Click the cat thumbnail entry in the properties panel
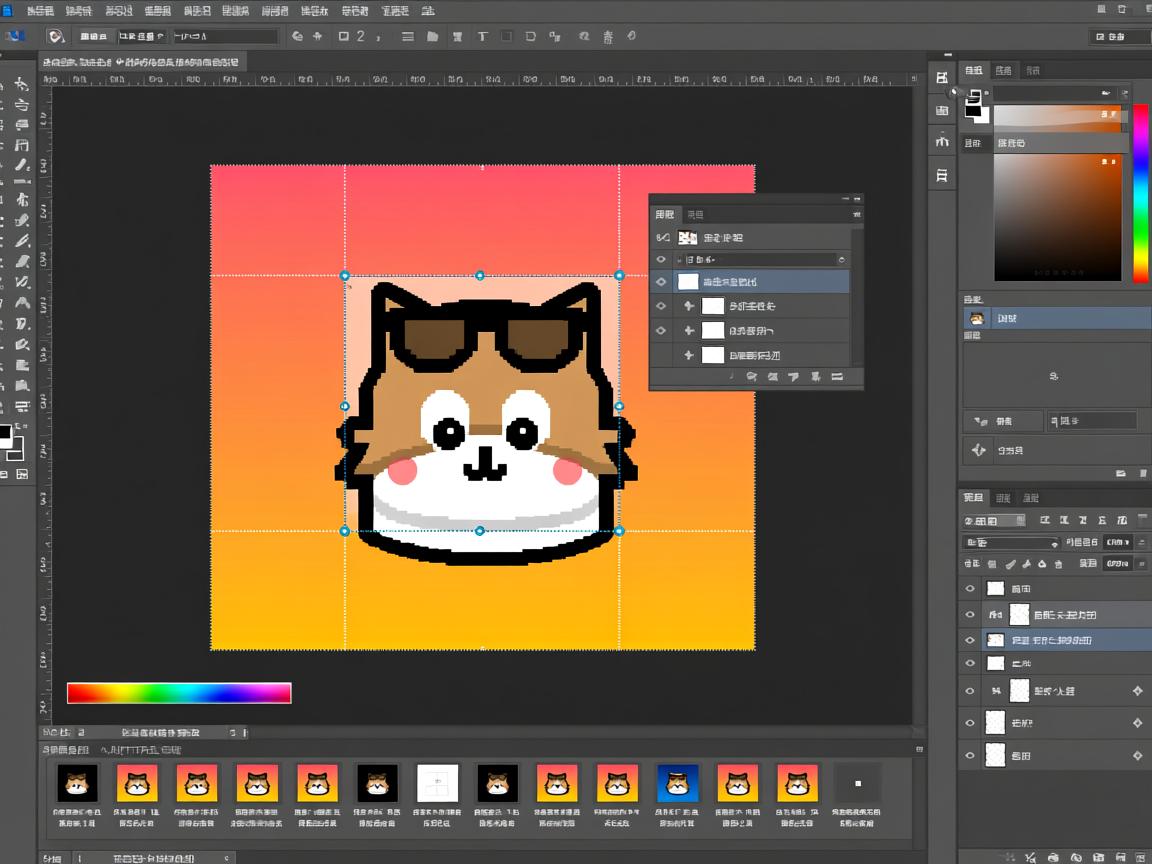 pyautogui.click(x=975, y=319)
